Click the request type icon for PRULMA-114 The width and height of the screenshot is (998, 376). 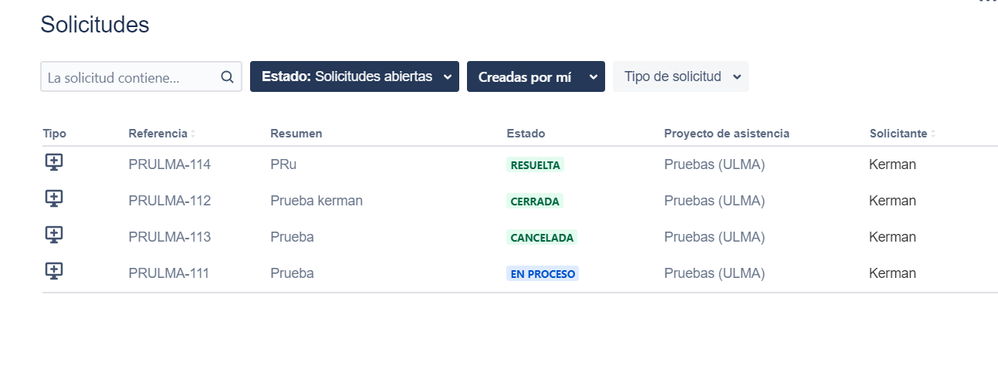click(x=54, y=162)
